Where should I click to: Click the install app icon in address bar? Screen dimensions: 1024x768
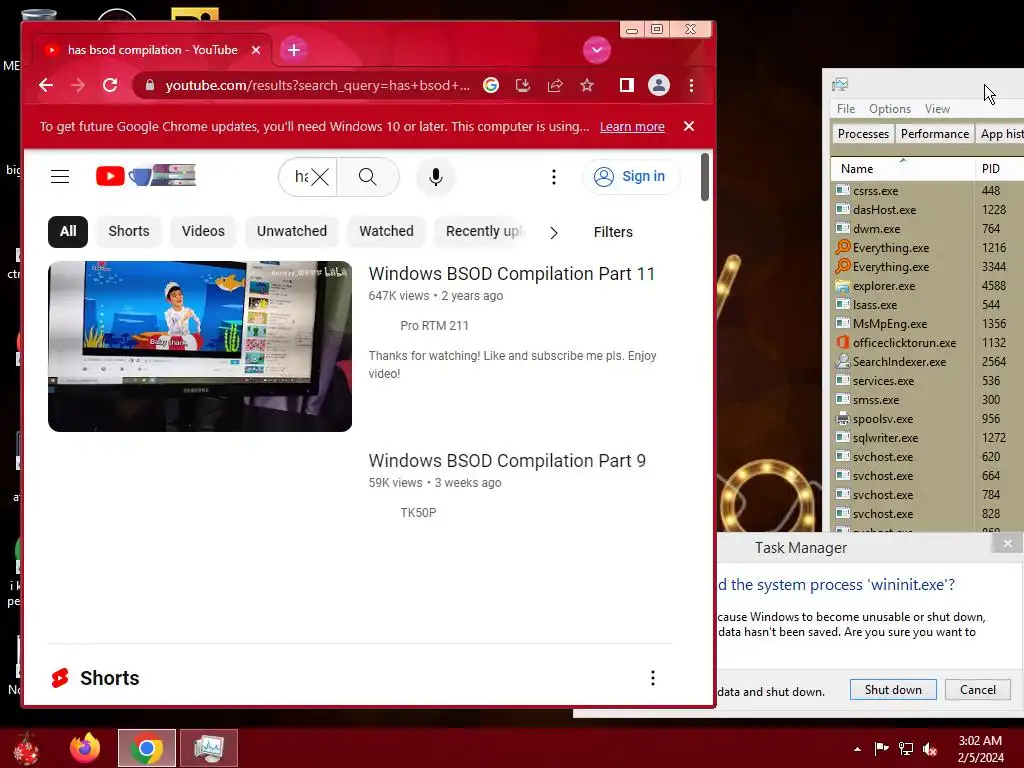point(523,85)
